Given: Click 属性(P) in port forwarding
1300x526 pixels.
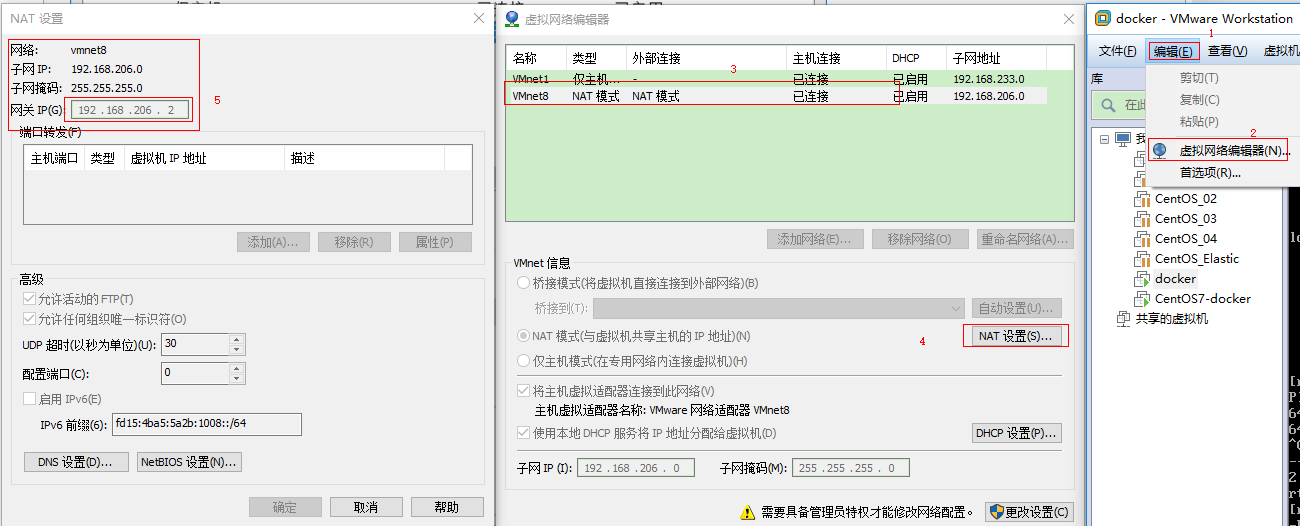Looking at the screenshot, I should [435, 242].
